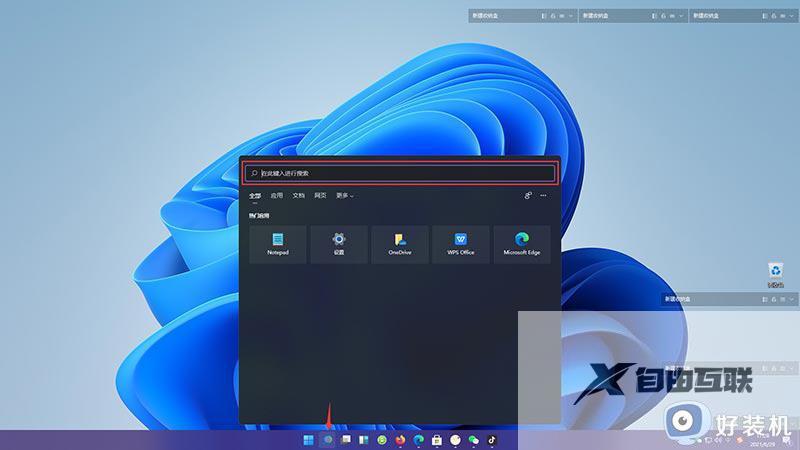800x450 pixels.
Task: Open the Widgets panel from the taskbar
Action: click(364, 440)
